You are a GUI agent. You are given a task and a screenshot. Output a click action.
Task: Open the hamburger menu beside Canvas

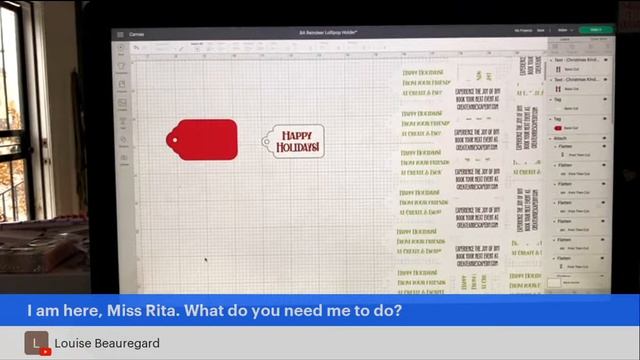click(x=120, y=35)
